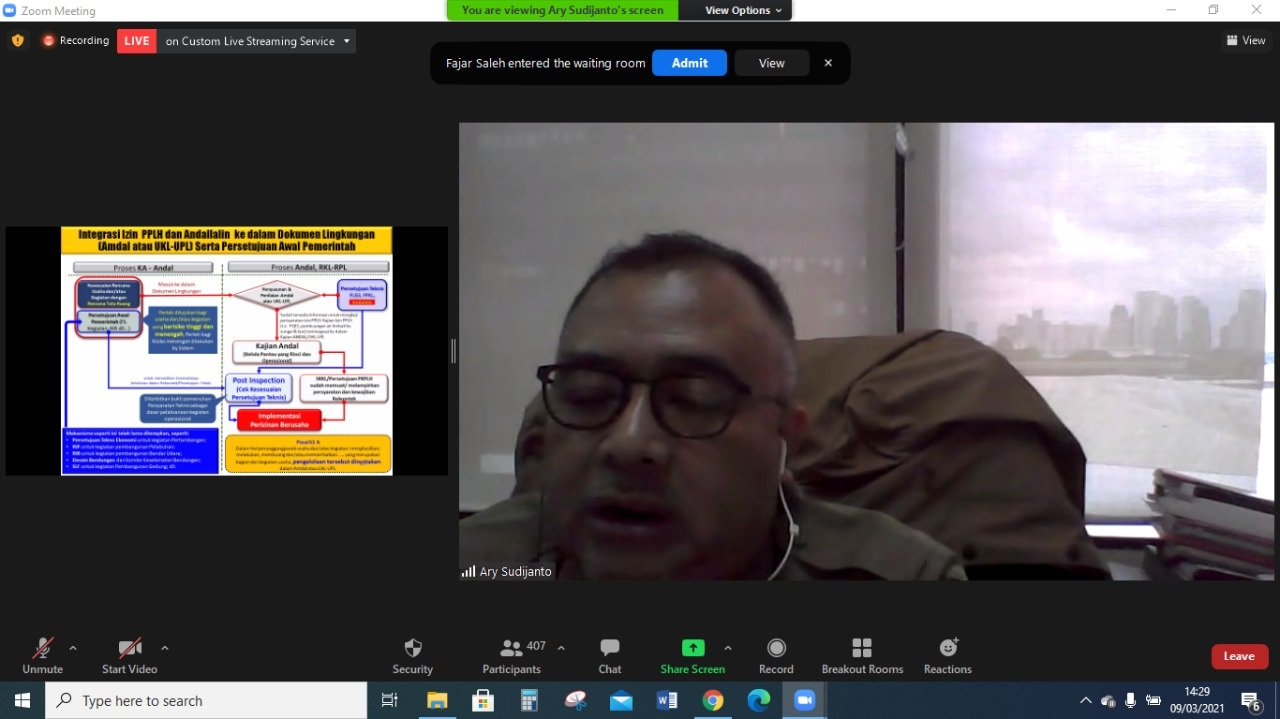Image resolution: width=1280 pixels, height=719 pixels.
Task: Expand the Custom Live Streaming Service dropdown
Action: click(x=347, y=41)
